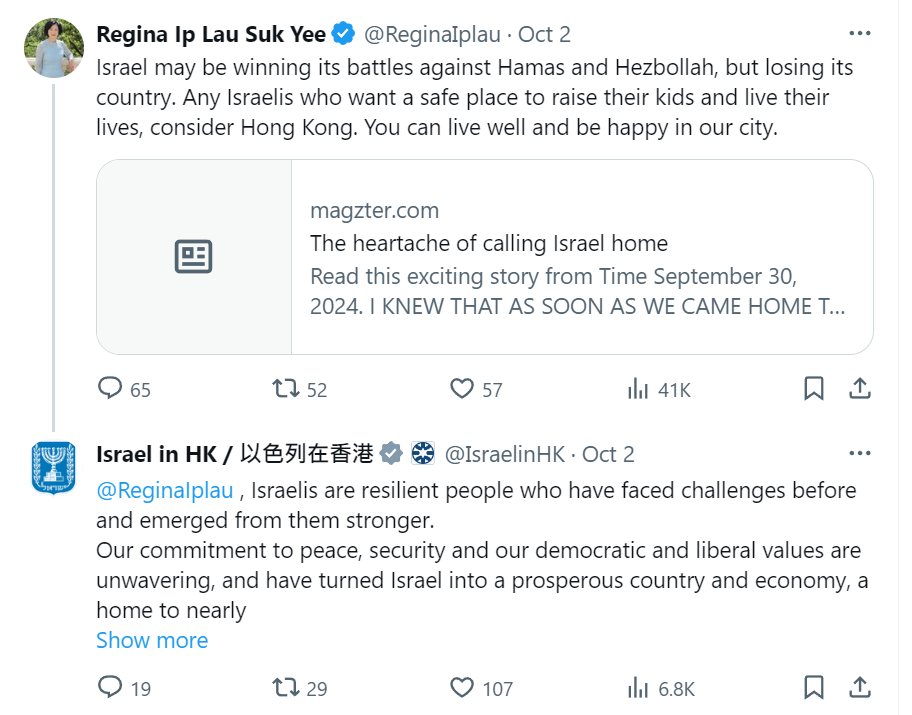Bookmark Regina Ip's tweet

coord(814,389)
